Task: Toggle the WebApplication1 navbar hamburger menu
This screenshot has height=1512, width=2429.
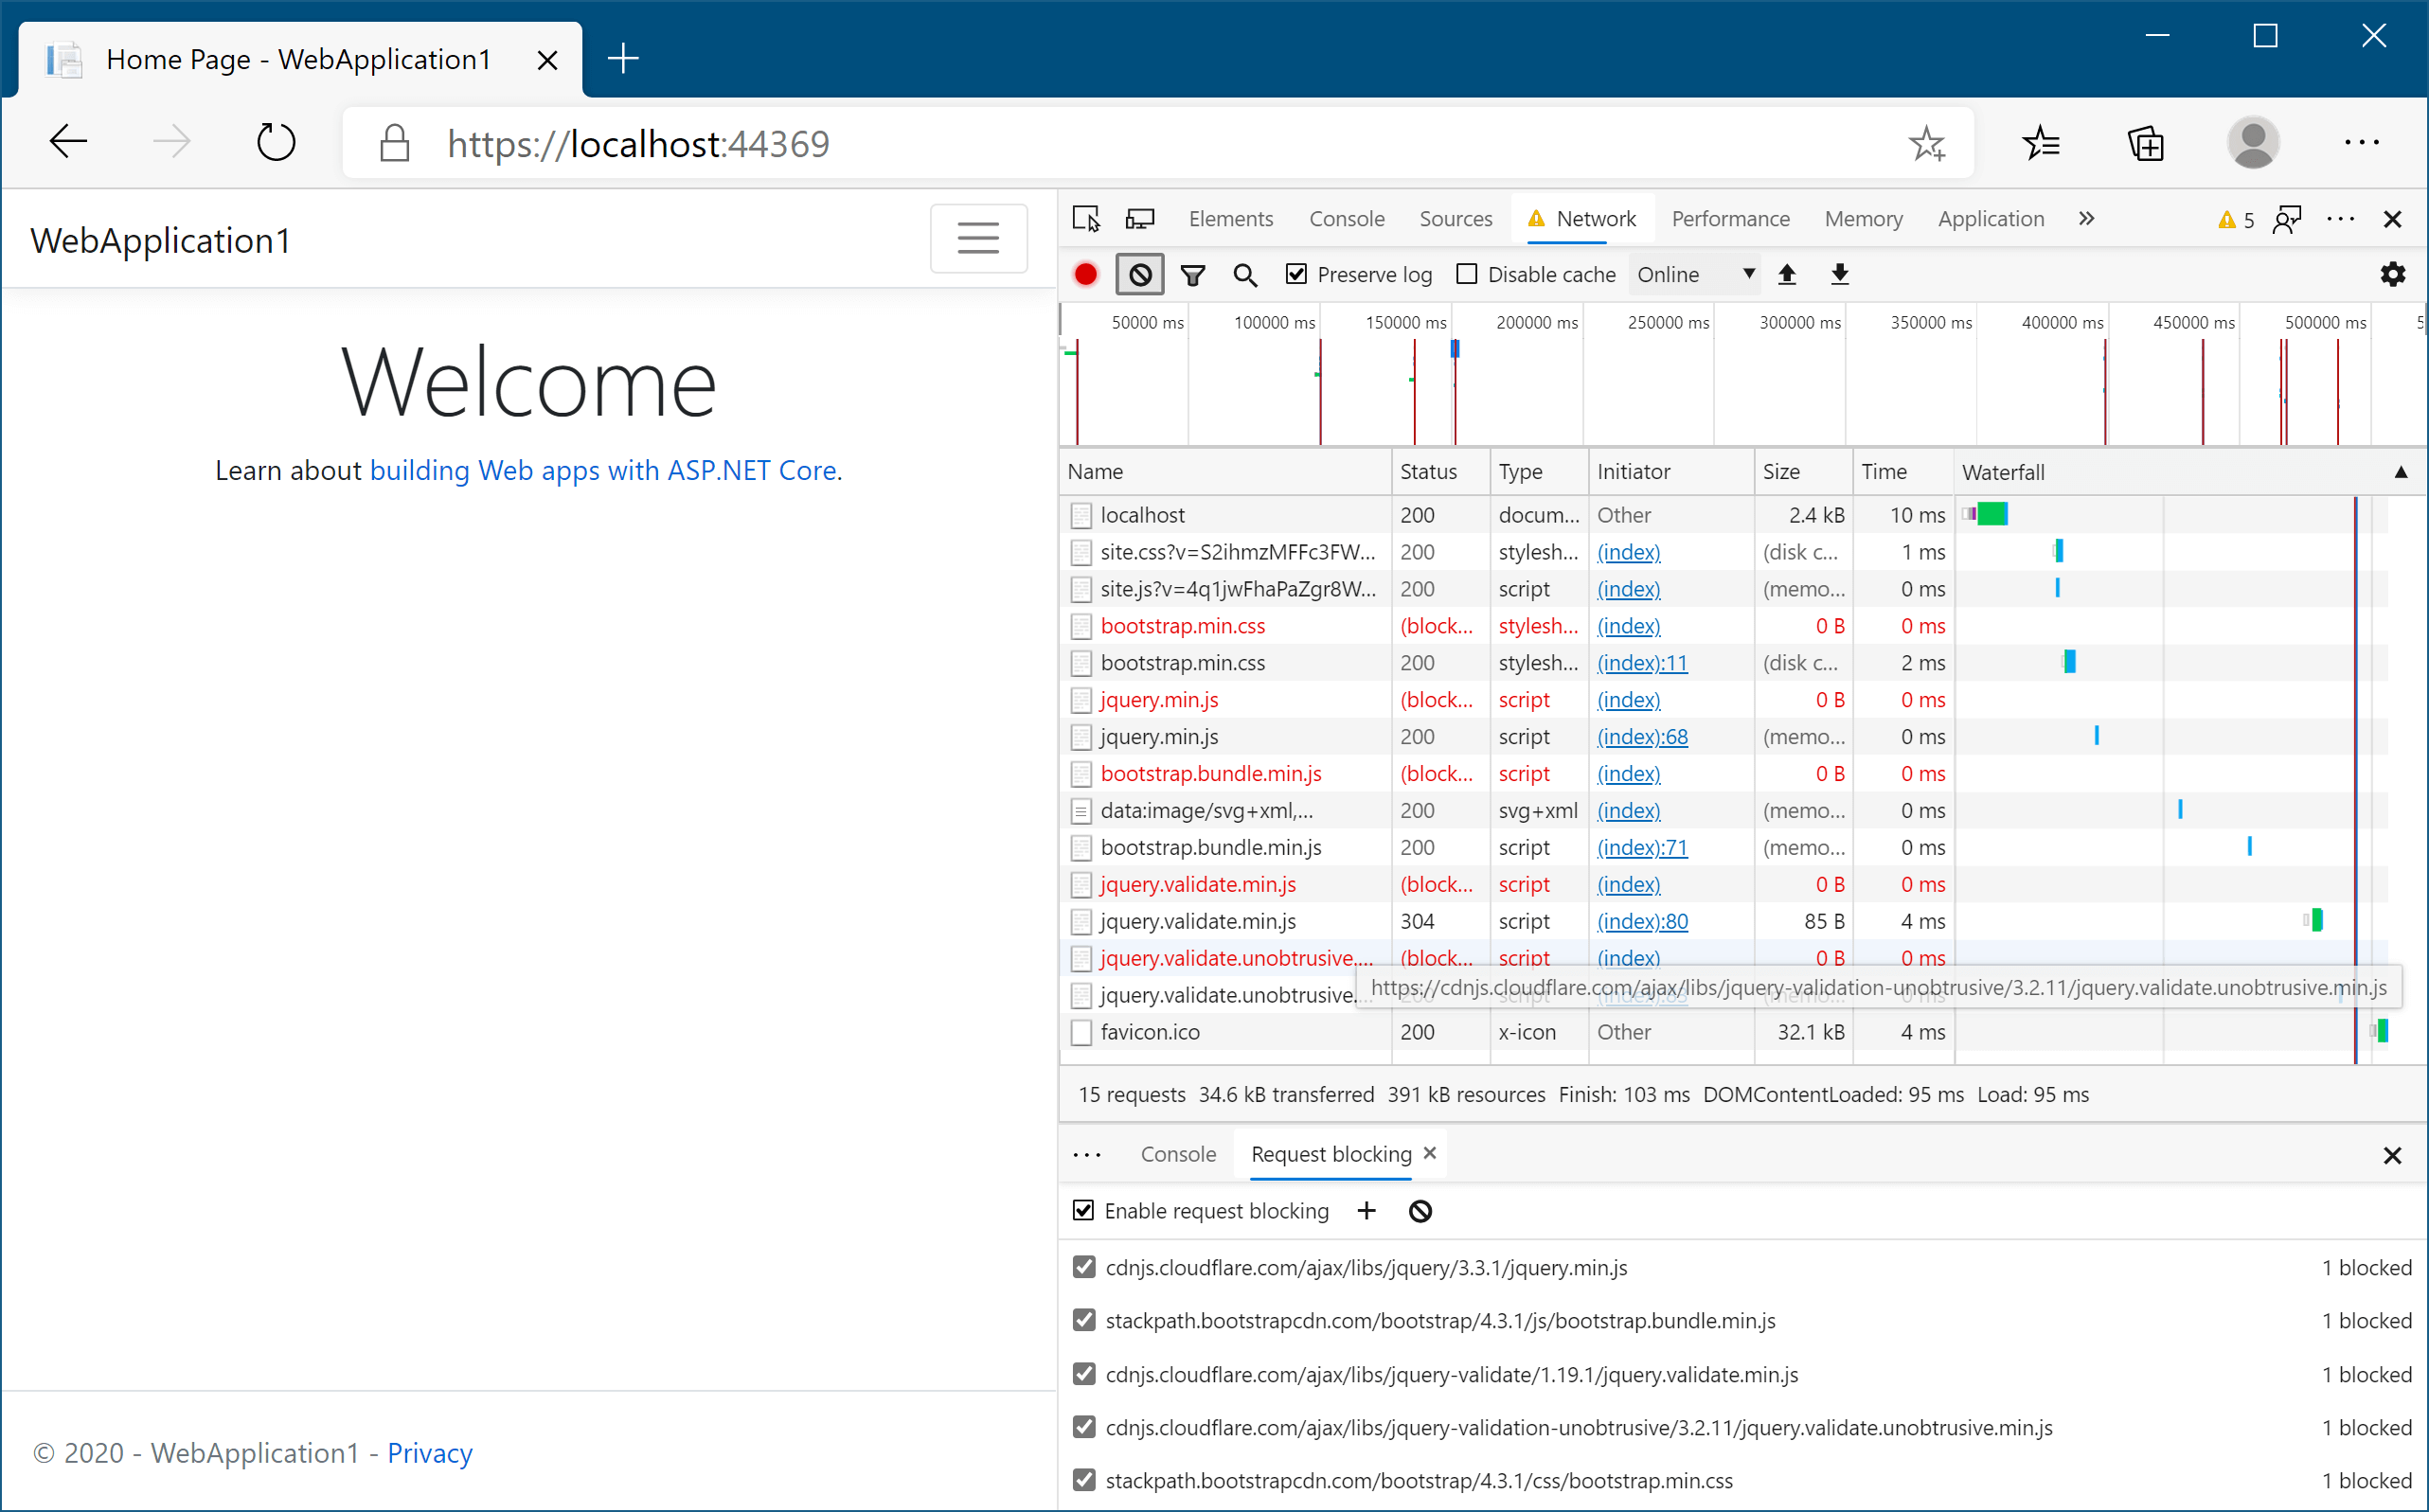Action: [x=978, y=238]
